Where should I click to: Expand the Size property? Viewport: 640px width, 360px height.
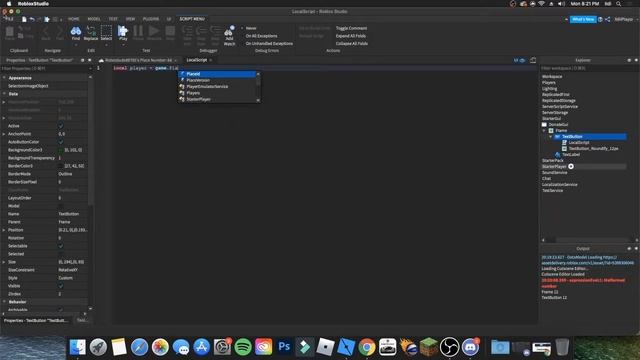click(x=4, y=262)
